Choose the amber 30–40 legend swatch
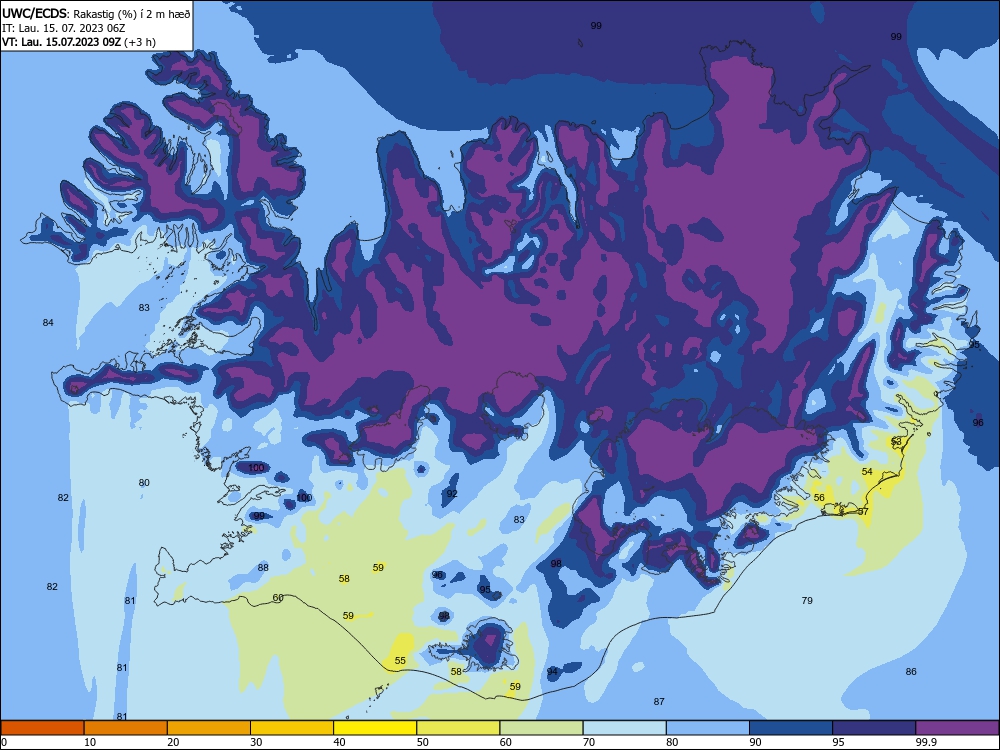This screenshot has width=1000, height=750. pyautogui.click(x=292, y=728)
